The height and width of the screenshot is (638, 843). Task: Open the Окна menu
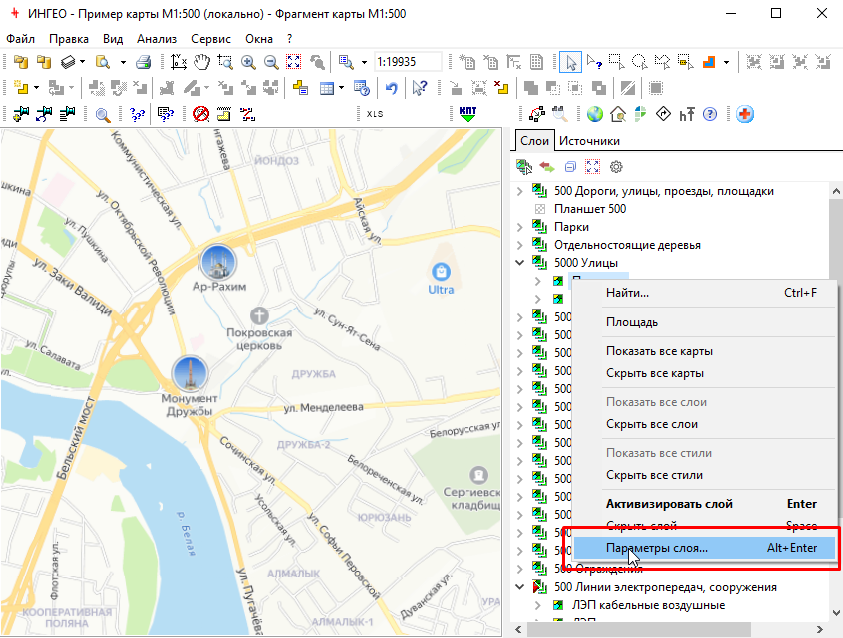pos(259,39)
